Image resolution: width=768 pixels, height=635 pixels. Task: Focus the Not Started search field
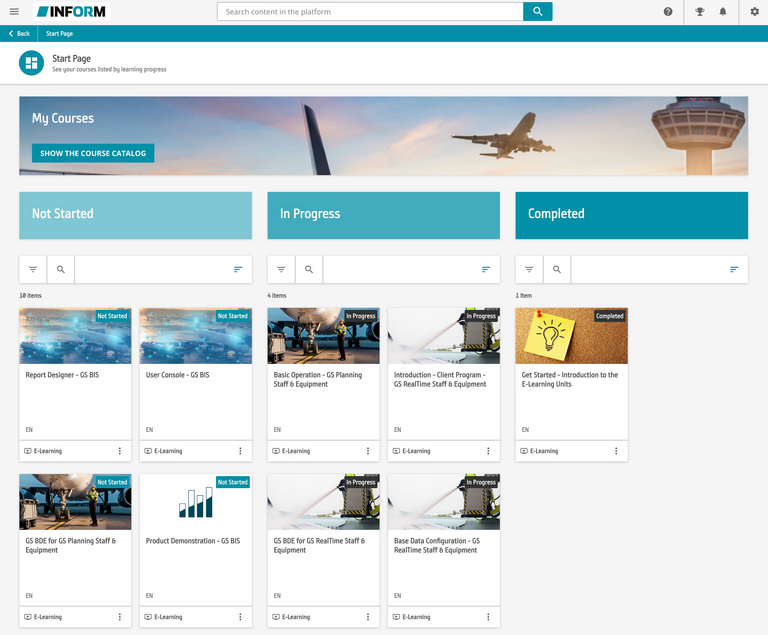[x=152, y=269]
